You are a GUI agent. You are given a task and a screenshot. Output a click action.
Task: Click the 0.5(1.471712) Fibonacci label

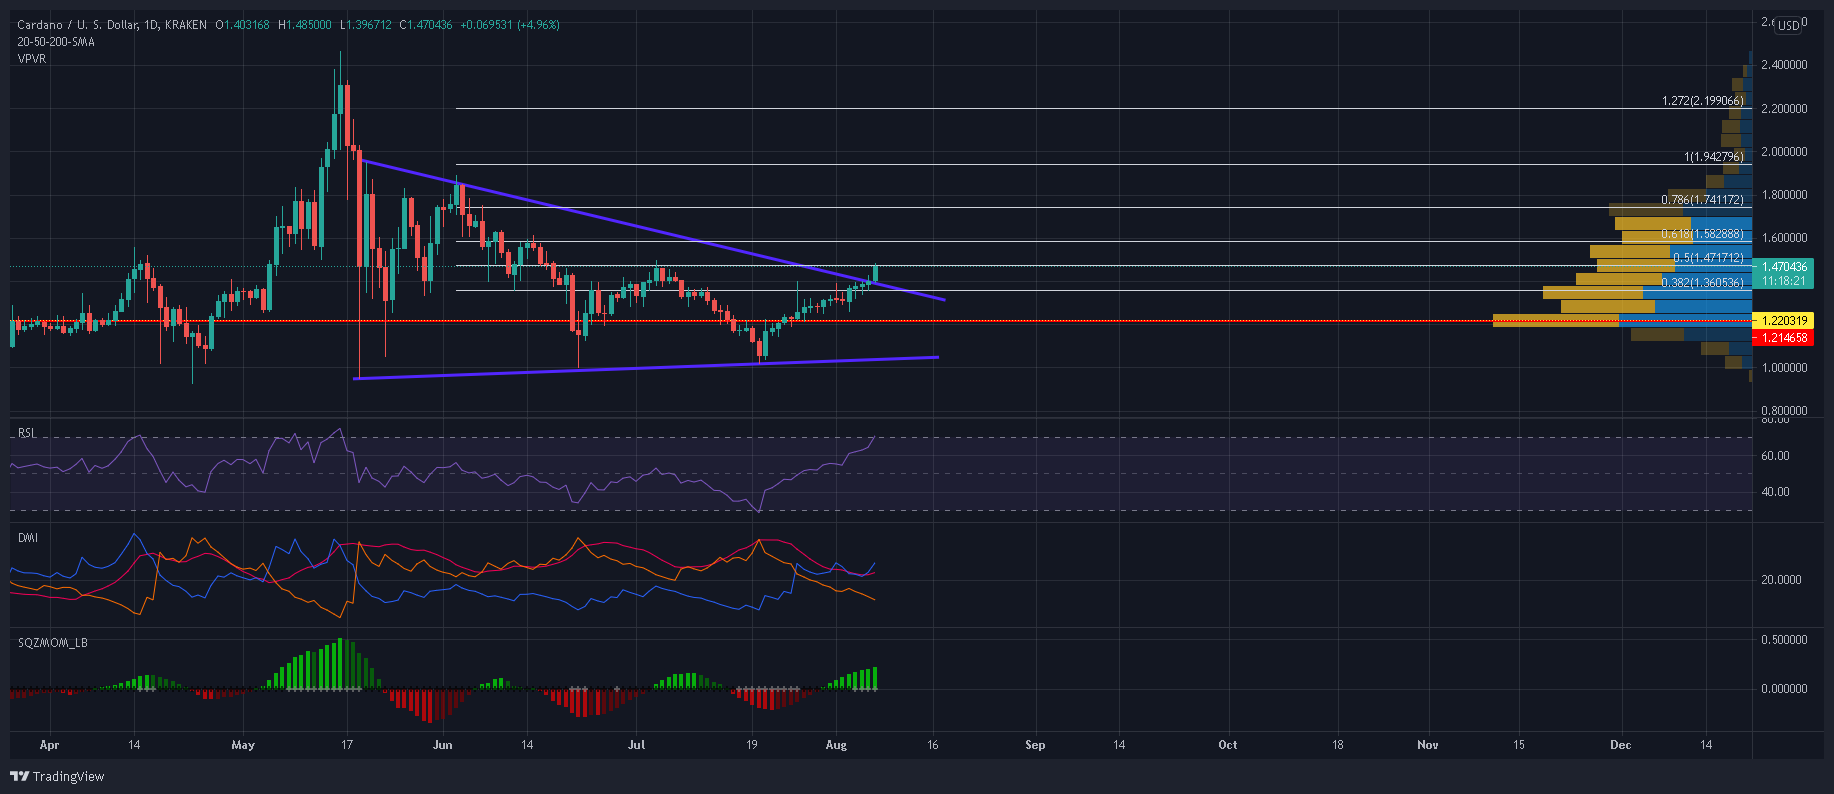tap(1708, 258)
